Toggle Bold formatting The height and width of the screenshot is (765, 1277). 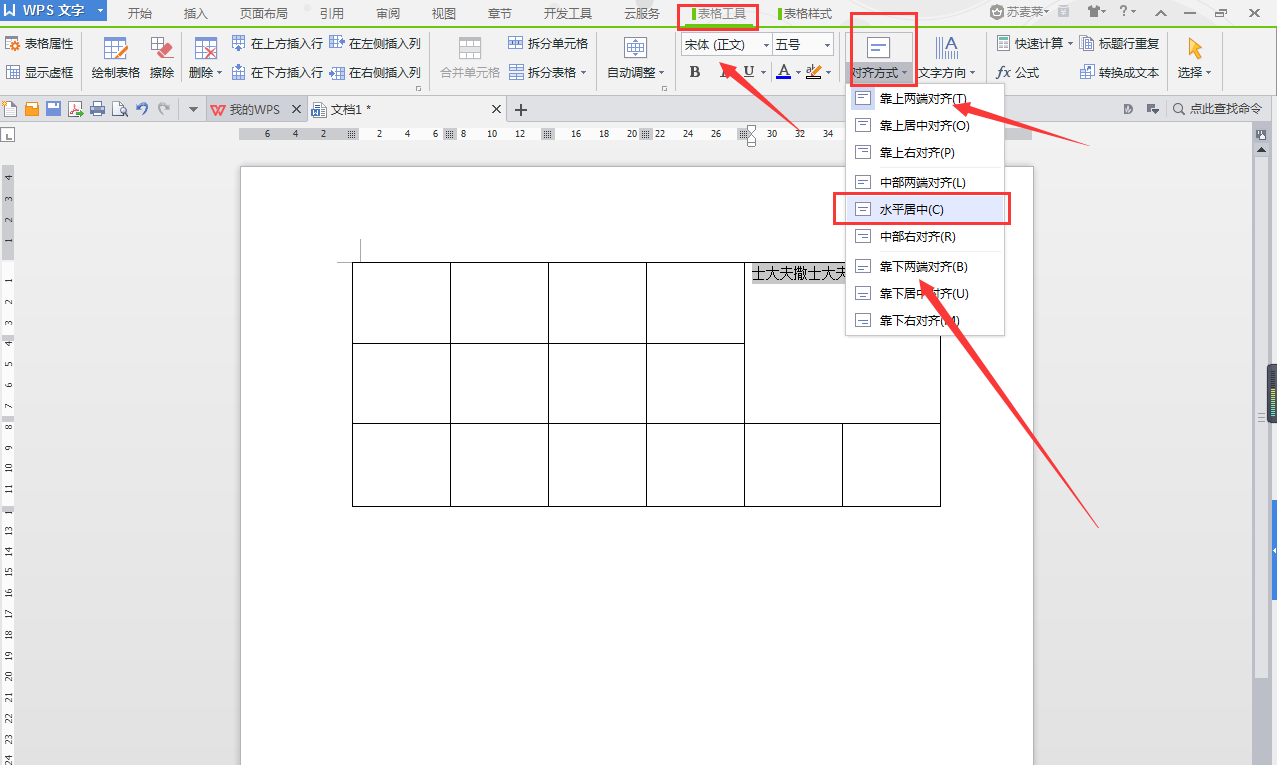[695, 72]
